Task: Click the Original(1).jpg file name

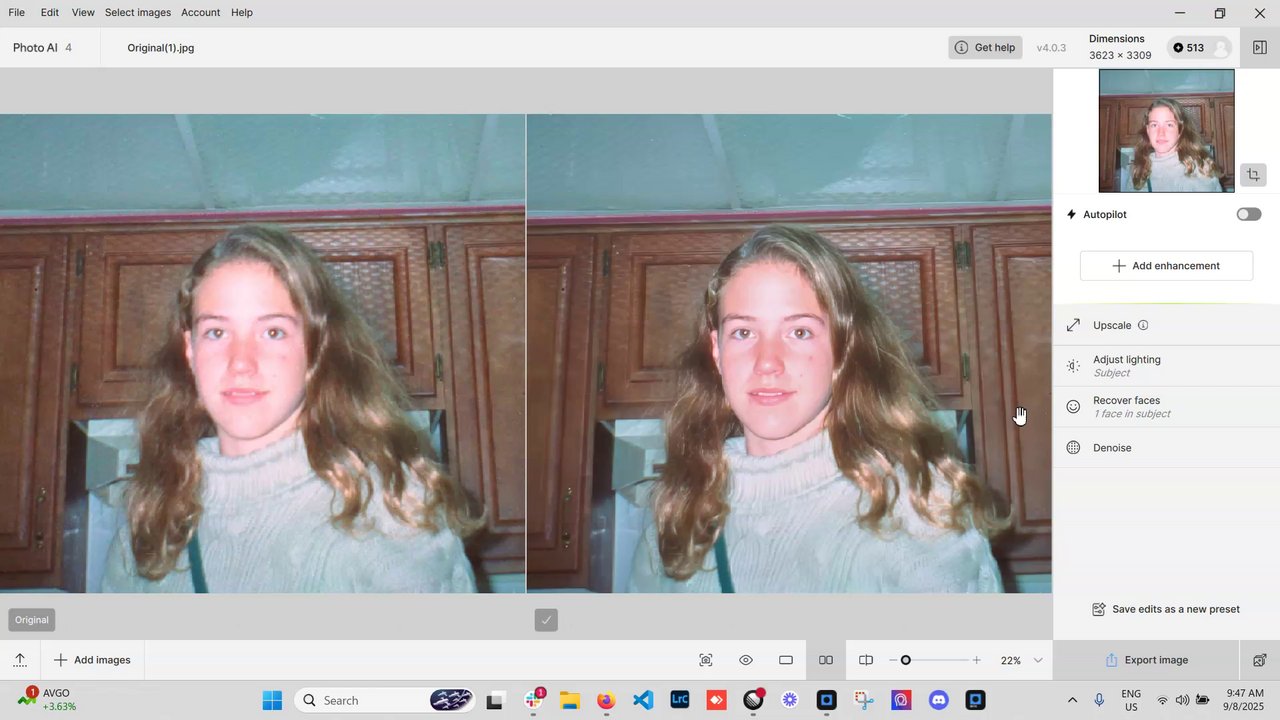Action: click(x=161, y=47)
